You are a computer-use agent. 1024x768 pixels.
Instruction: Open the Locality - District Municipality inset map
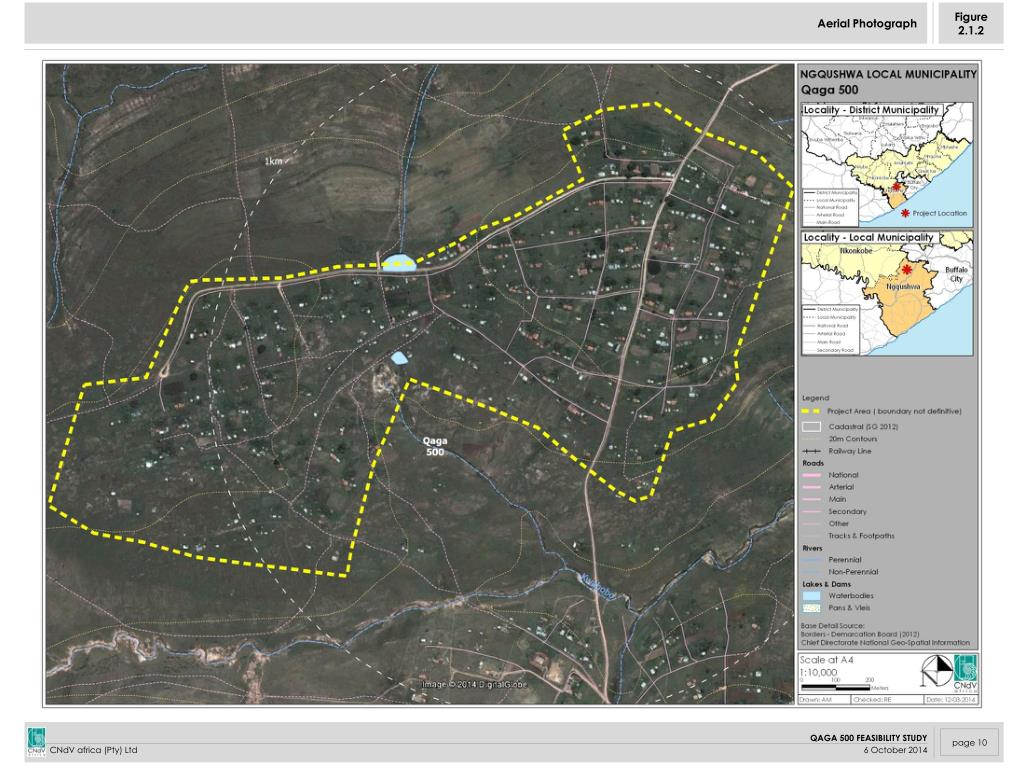[888, 165]
